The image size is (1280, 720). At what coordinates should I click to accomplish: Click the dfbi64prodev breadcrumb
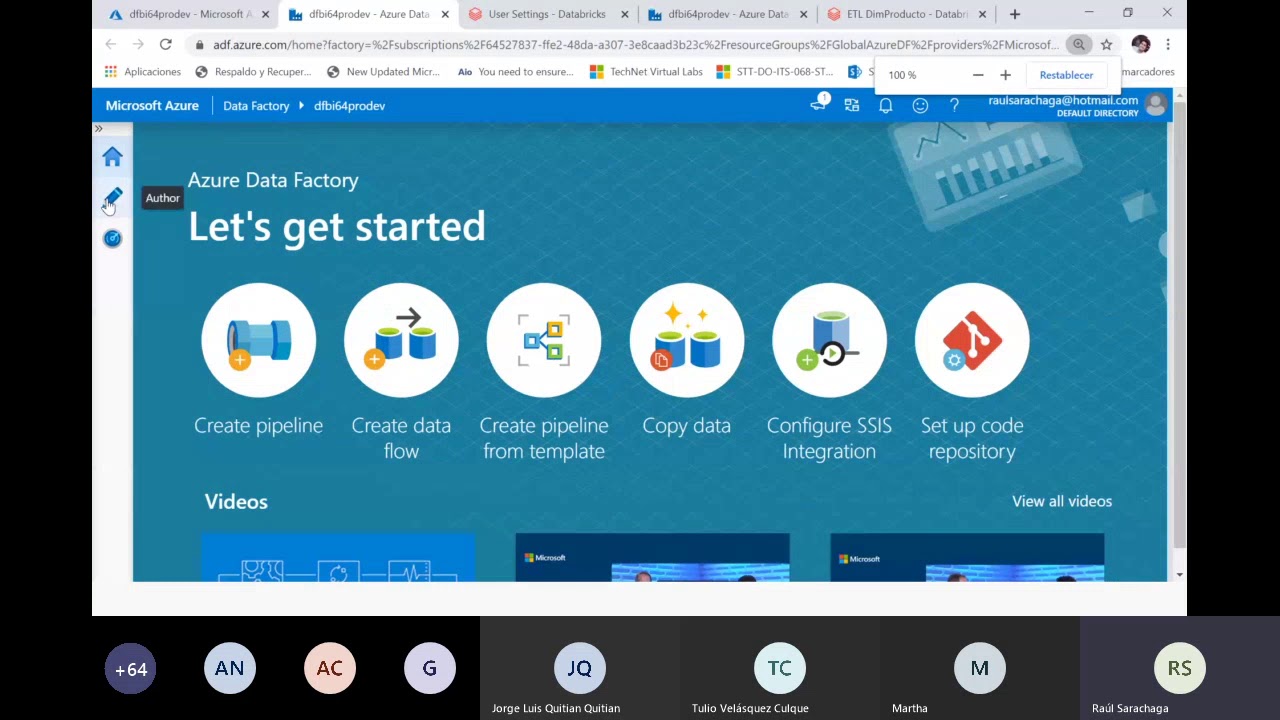click(x=349, y=105)
